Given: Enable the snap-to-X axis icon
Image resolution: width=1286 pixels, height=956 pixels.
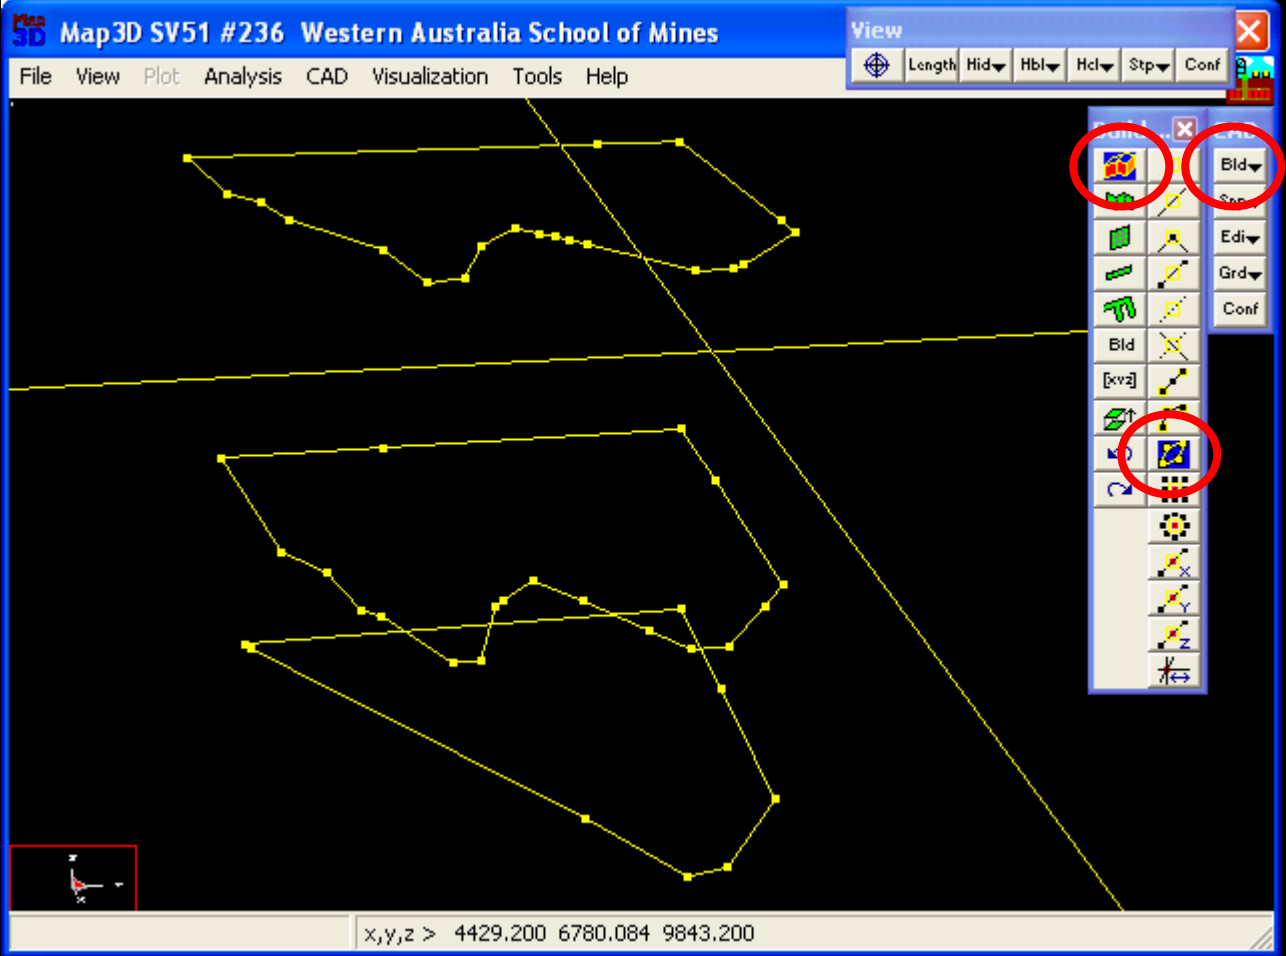Looking at the screenshot, I should click(1173, 562).
